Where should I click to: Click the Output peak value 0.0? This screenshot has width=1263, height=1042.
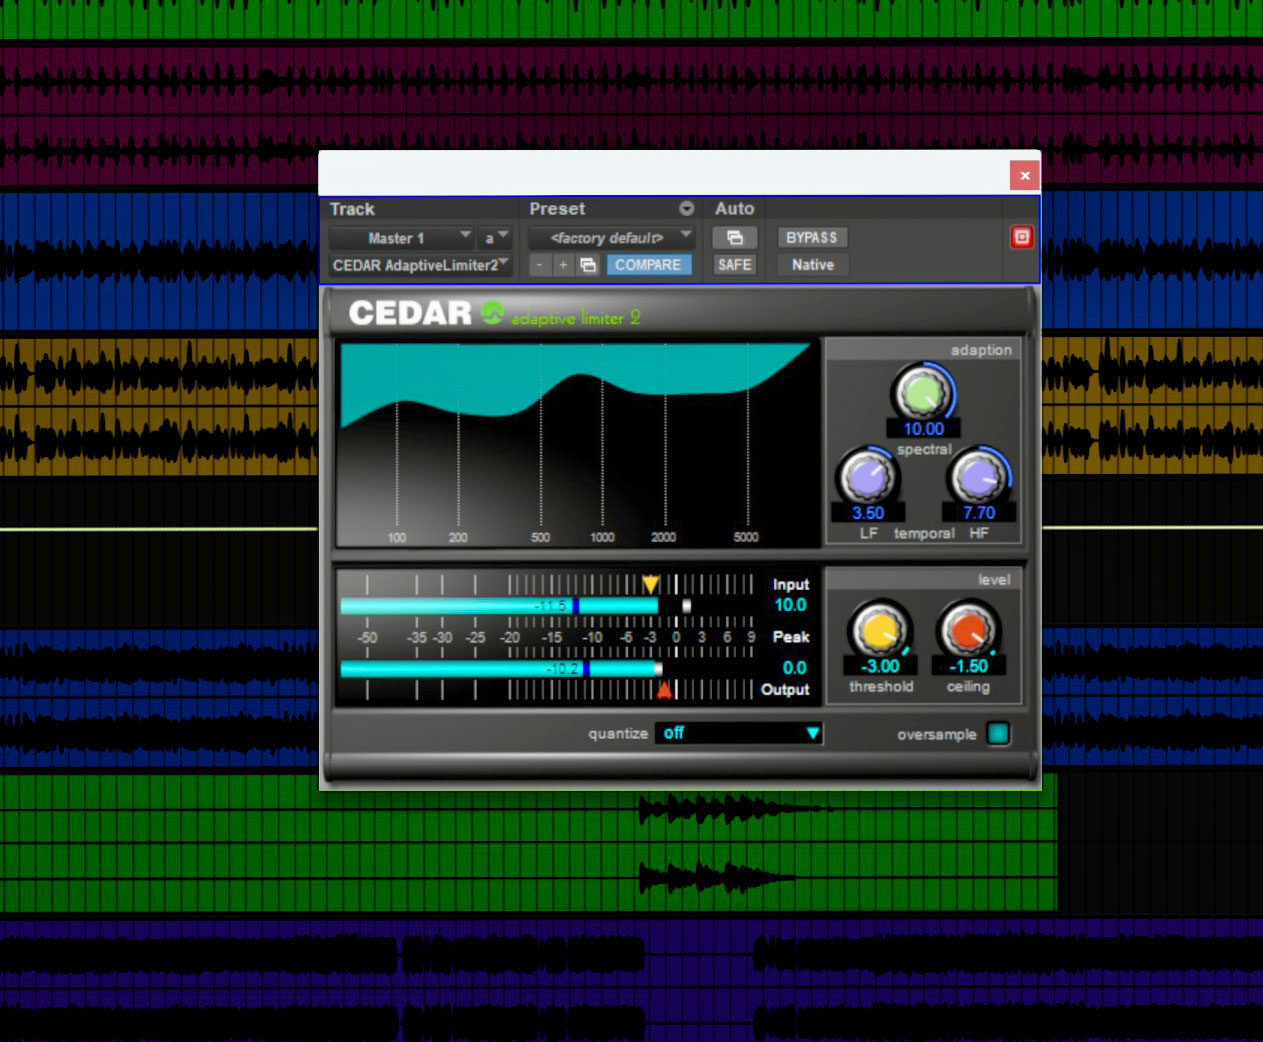tap(794, 668)
